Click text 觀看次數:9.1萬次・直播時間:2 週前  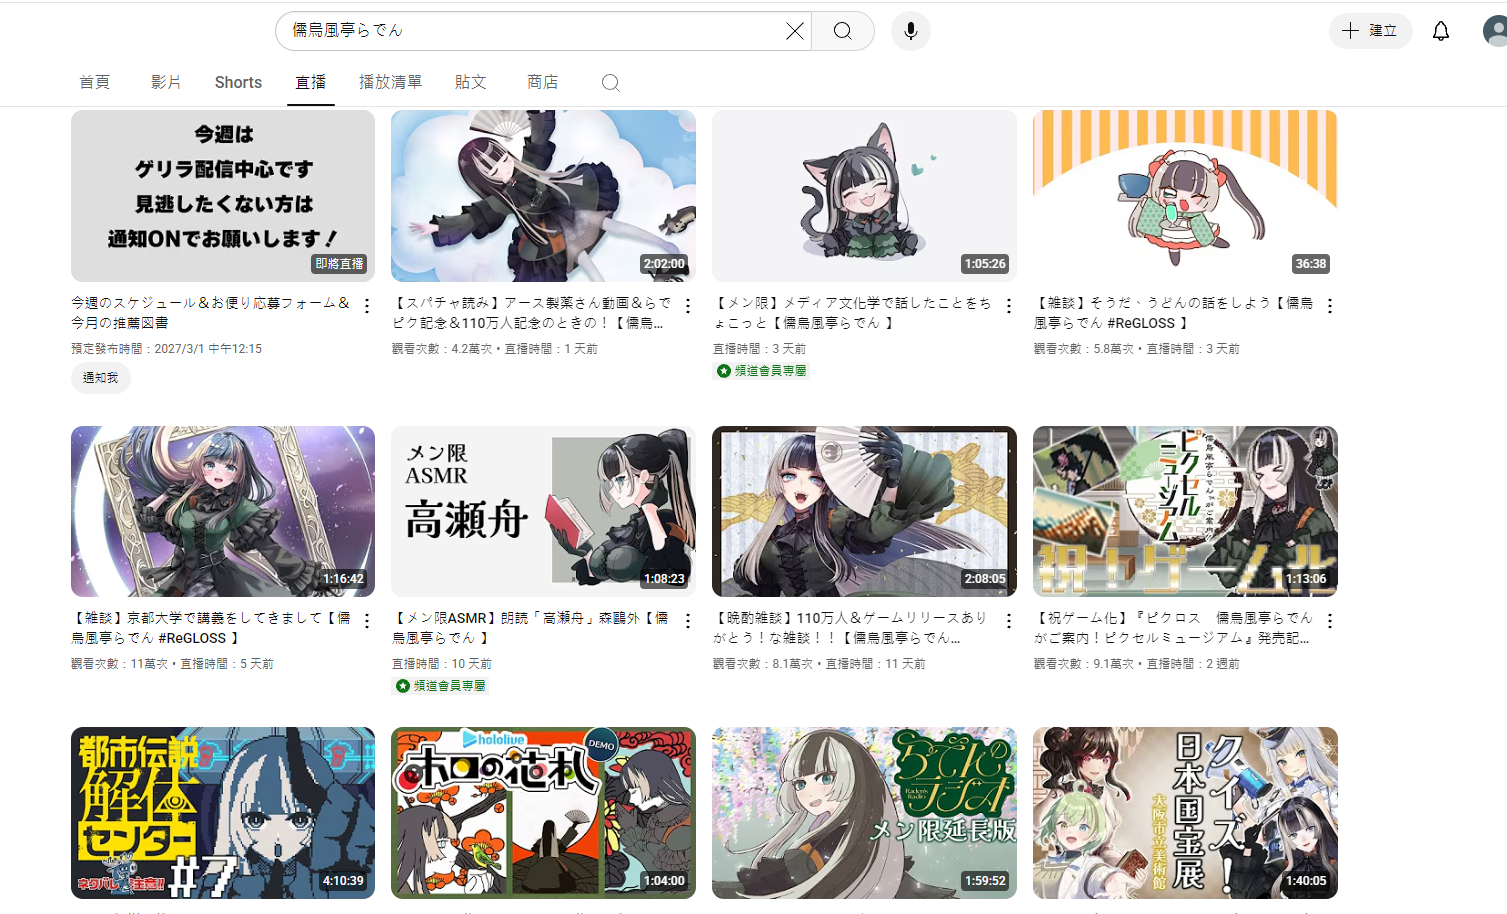point(1137,664)
